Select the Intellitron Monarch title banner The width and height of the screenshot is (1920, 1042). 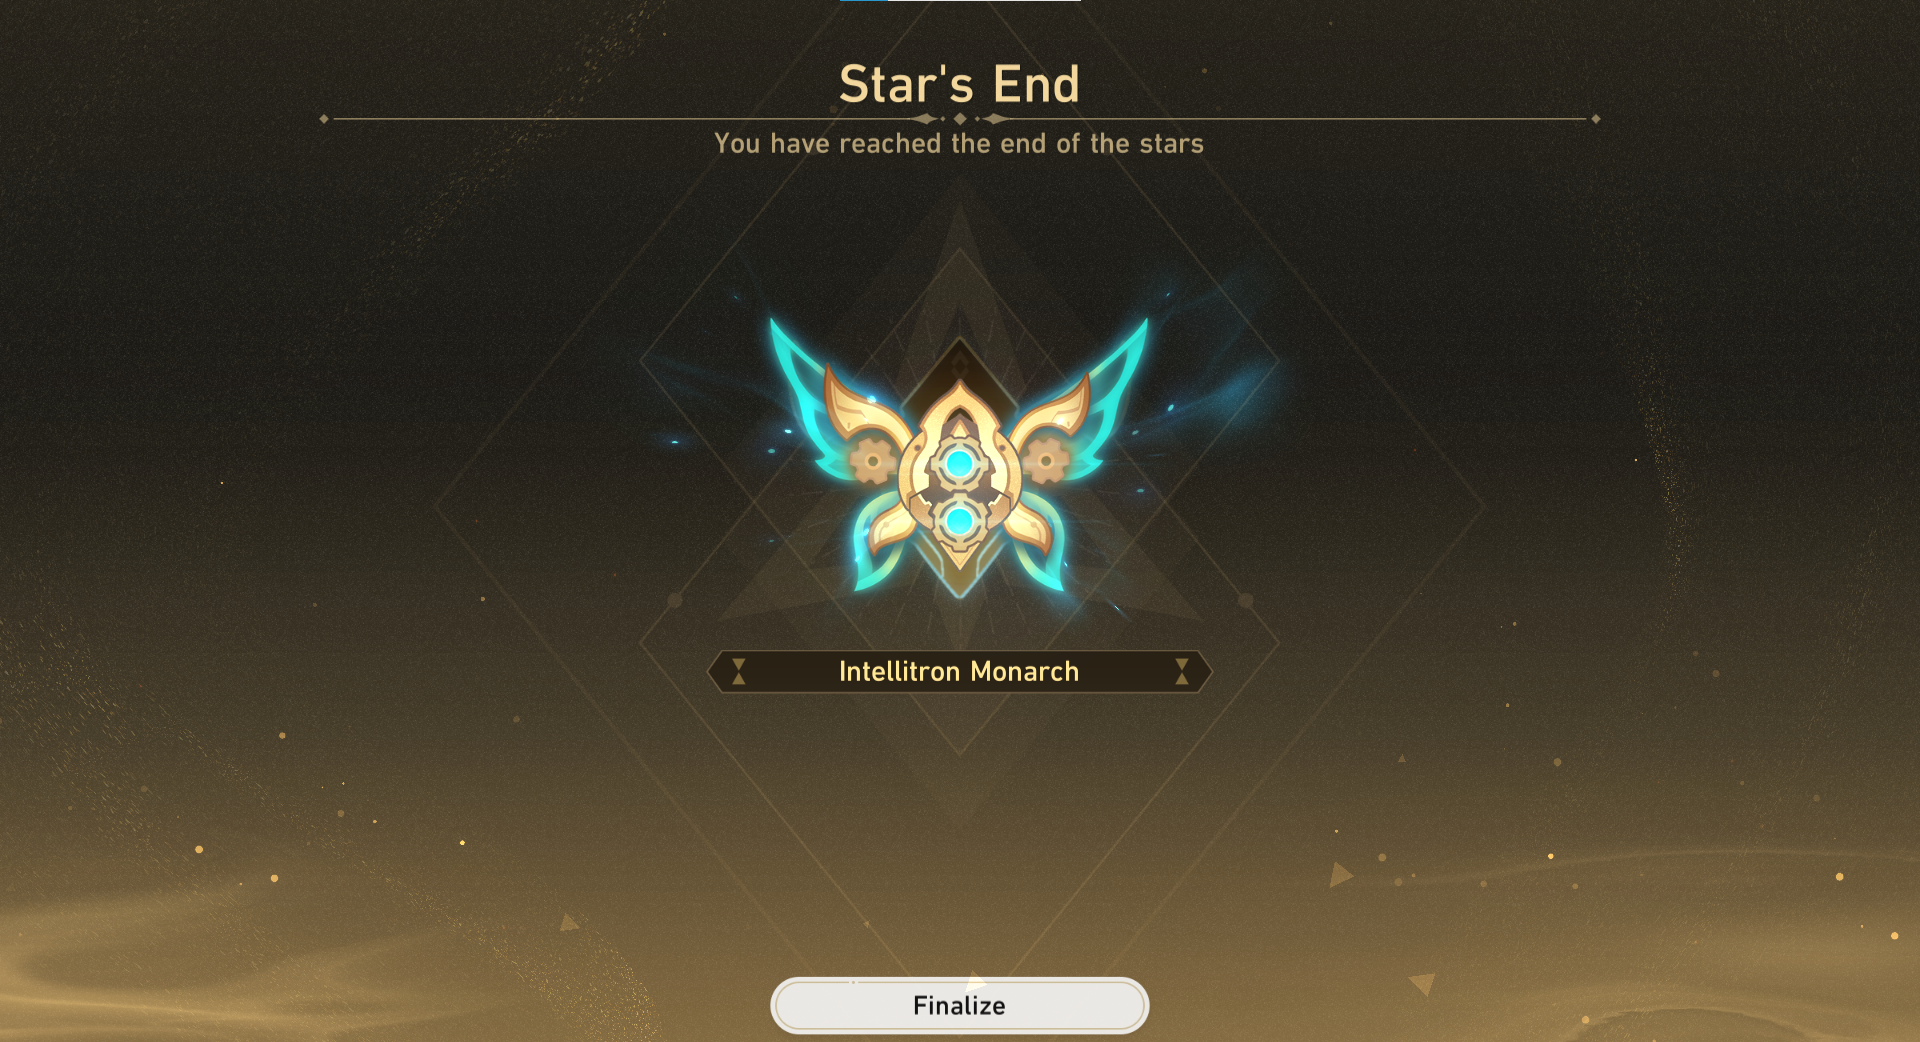click(x=959, y=671)
